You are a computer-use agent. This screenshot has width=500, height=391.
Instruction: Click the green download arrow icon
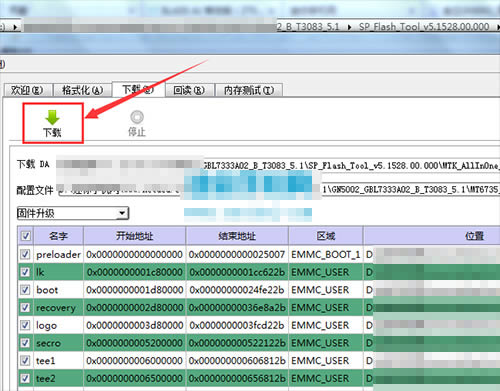pyautogui.click(x=52, y=118)
